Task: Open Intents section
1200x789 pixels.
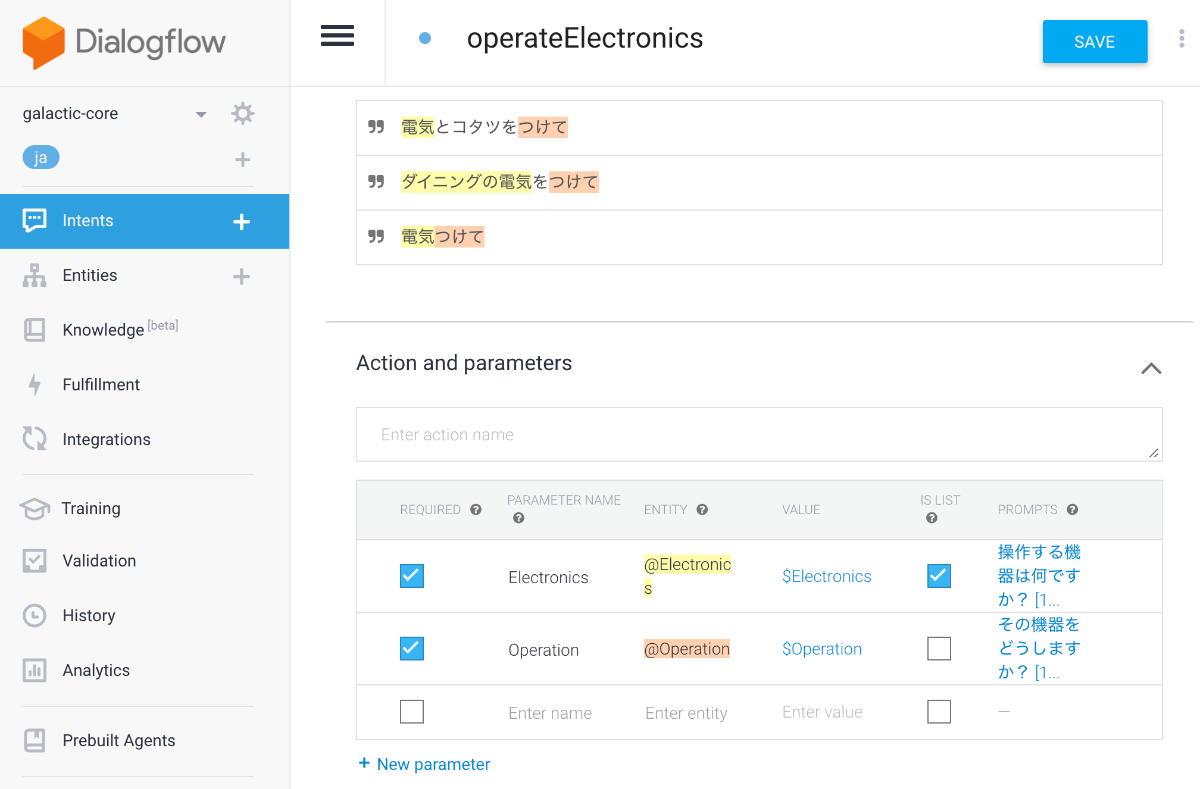Action: tap(88, 221)
